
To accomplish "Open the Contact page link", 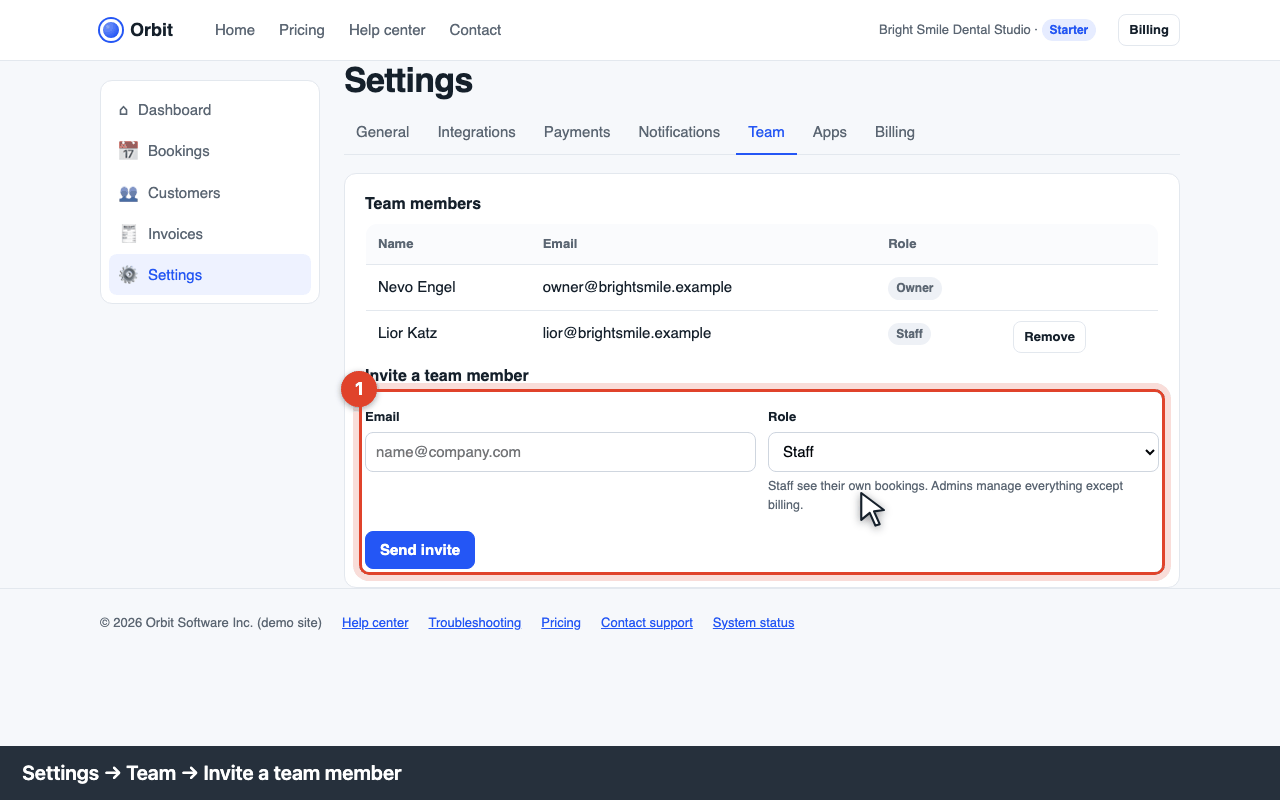I will pyautogui.click(x=475, y=30).
